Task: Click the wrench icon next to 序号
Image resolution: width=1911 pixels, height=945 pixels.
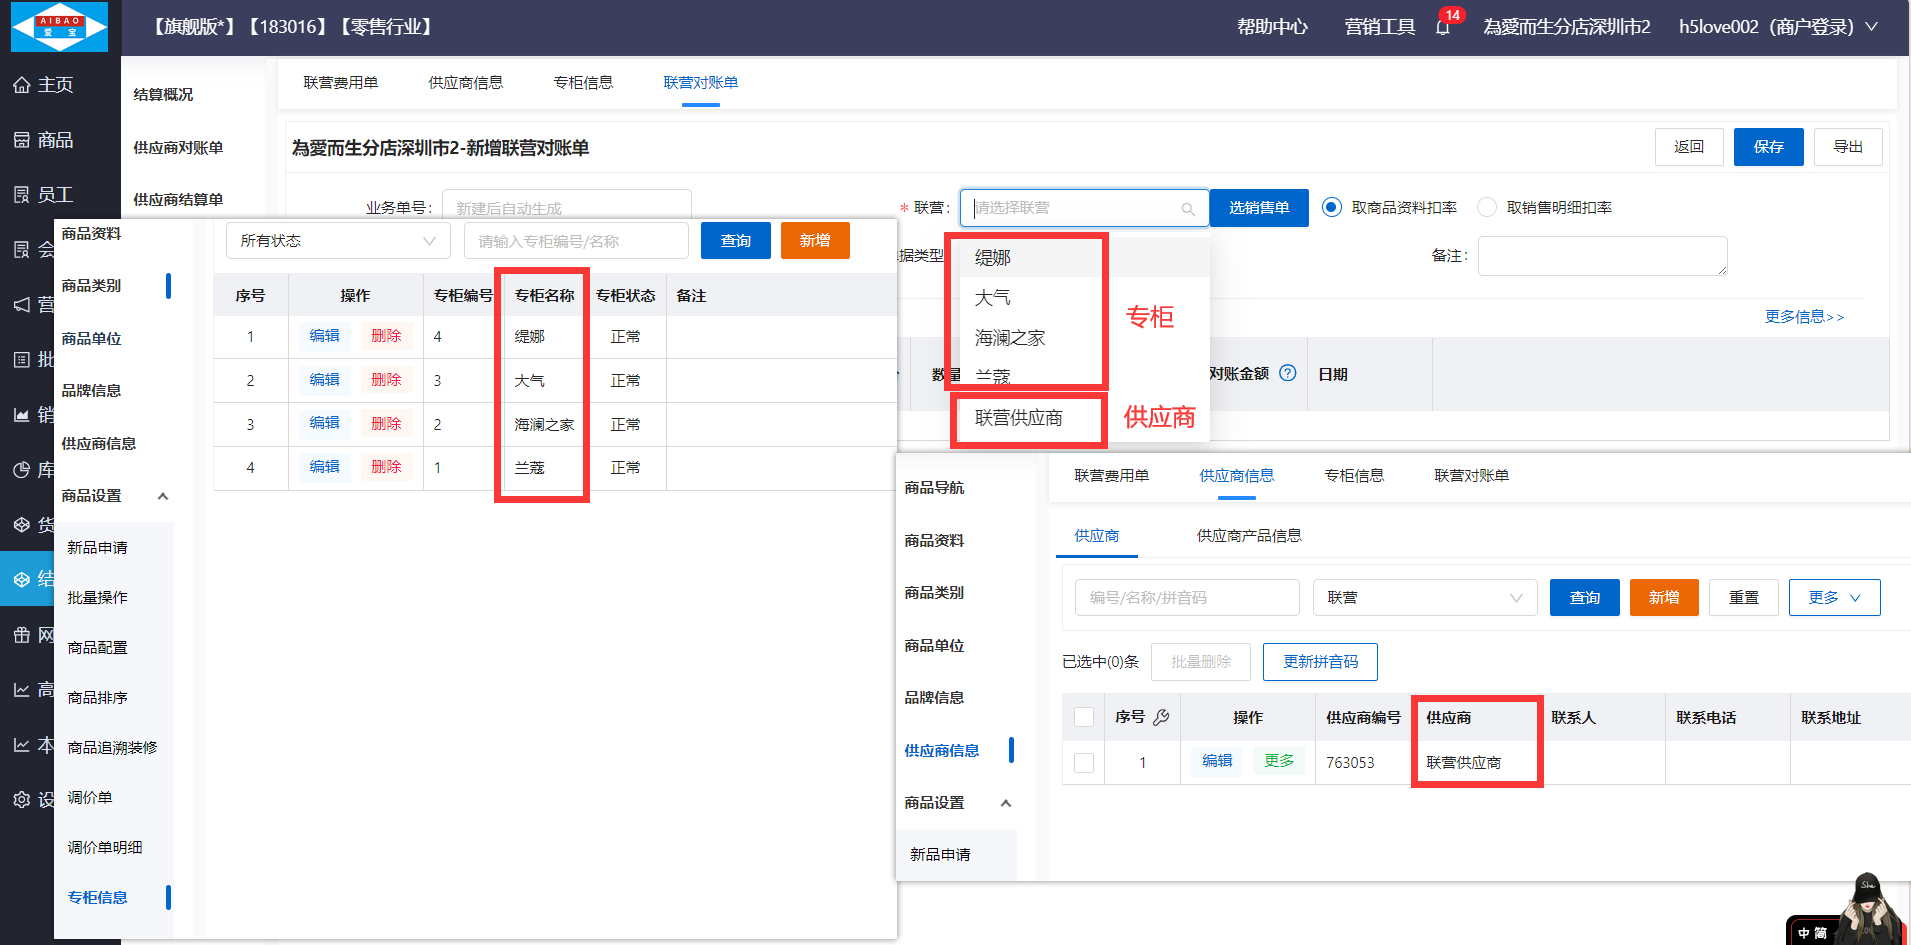Action: (1161, 717)
